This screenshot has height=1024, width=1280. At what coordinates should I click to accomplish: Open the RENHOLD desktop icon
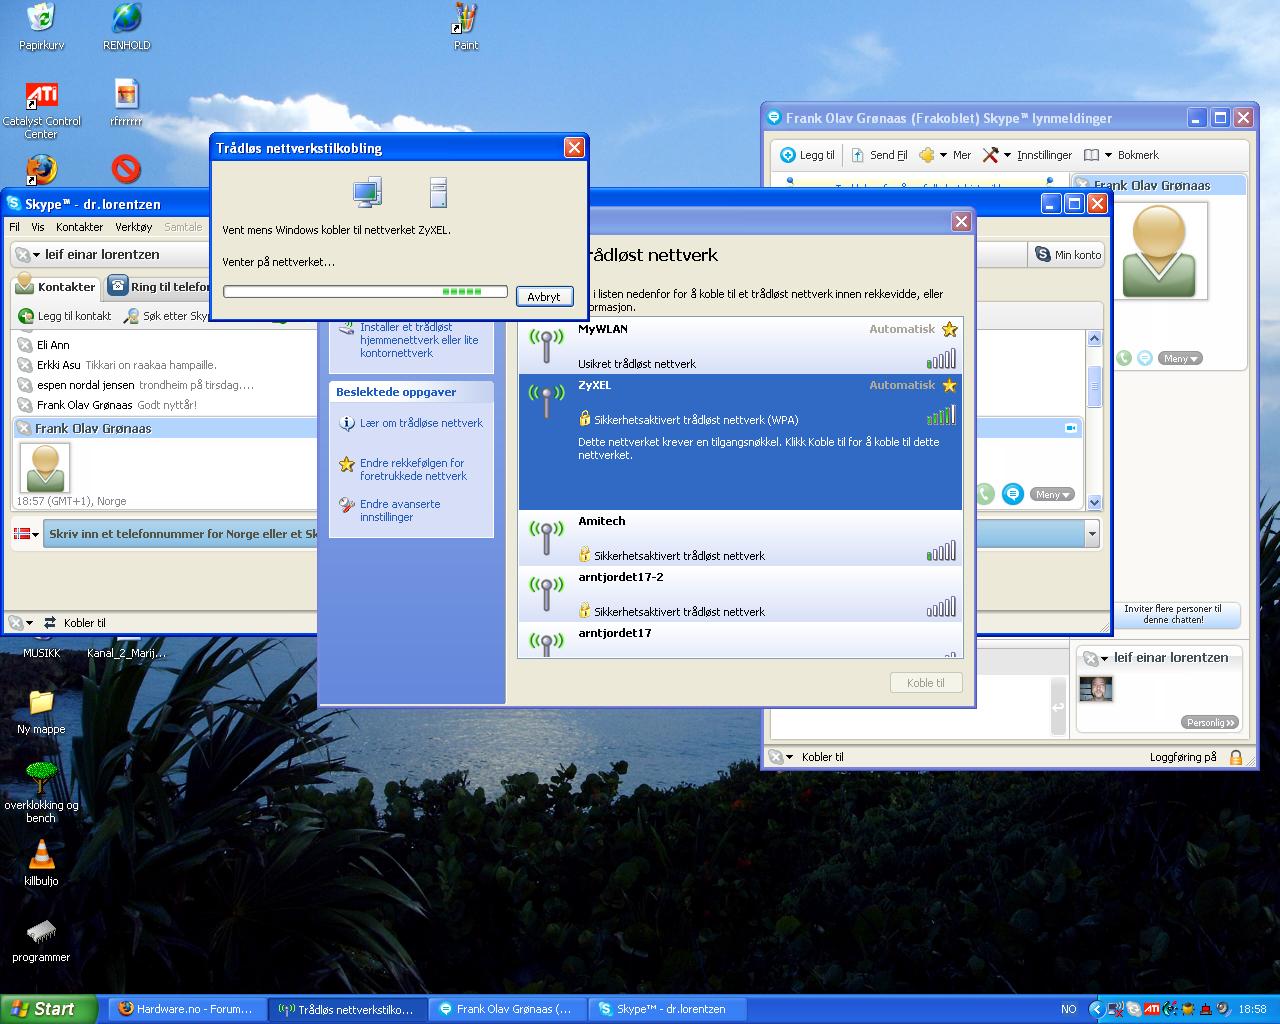coord(127,26)
